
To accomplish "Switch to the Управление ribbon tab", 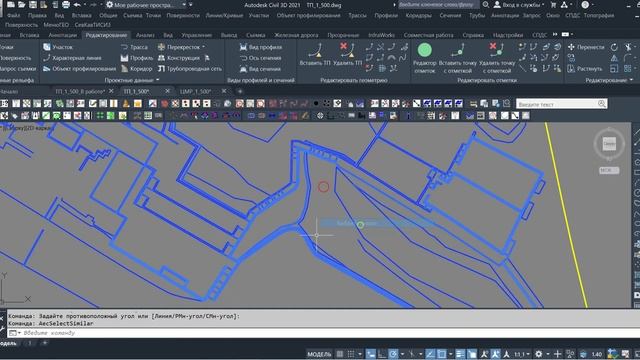I will pyautogui.click(x=196, y=35).
